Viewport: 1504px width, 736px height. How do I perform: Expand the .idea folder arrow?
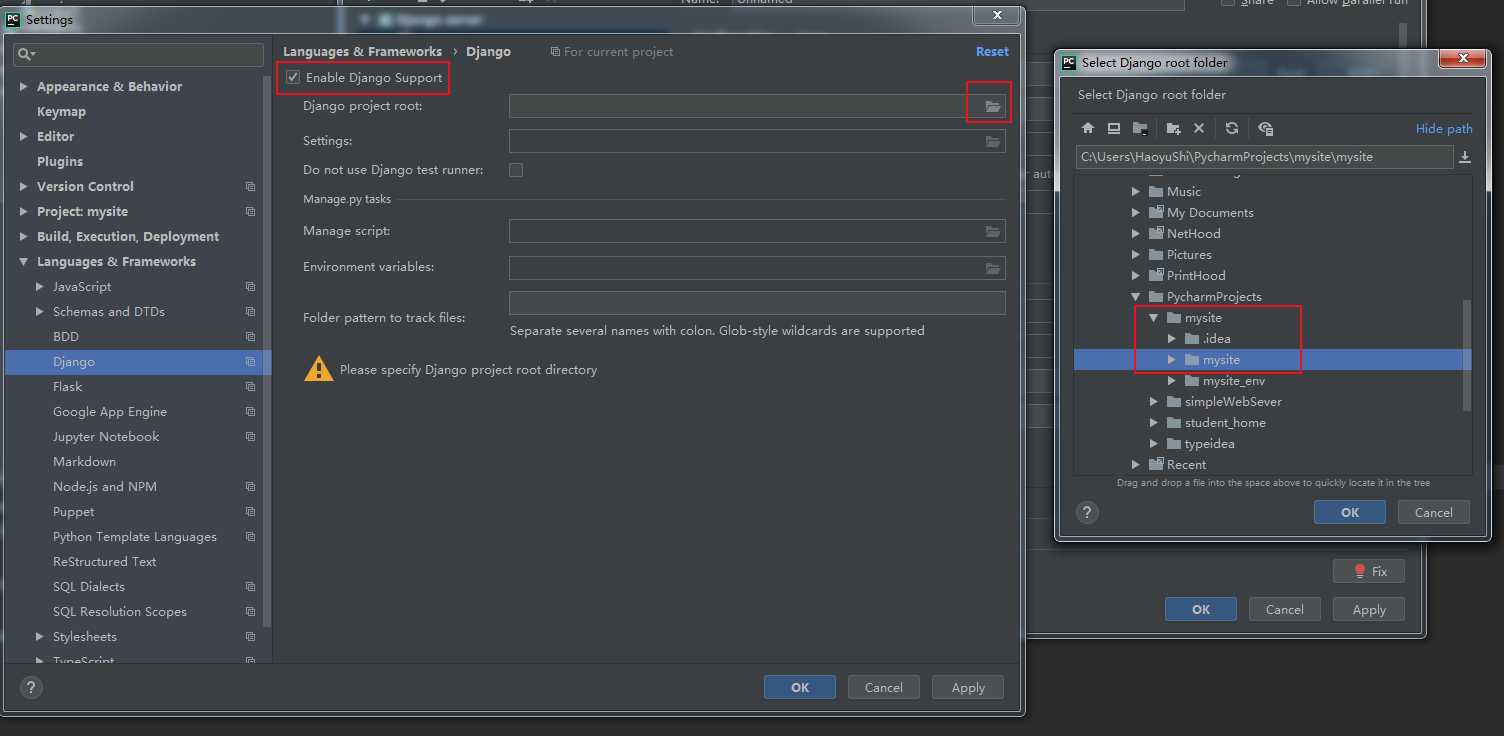coord(1172,339)
